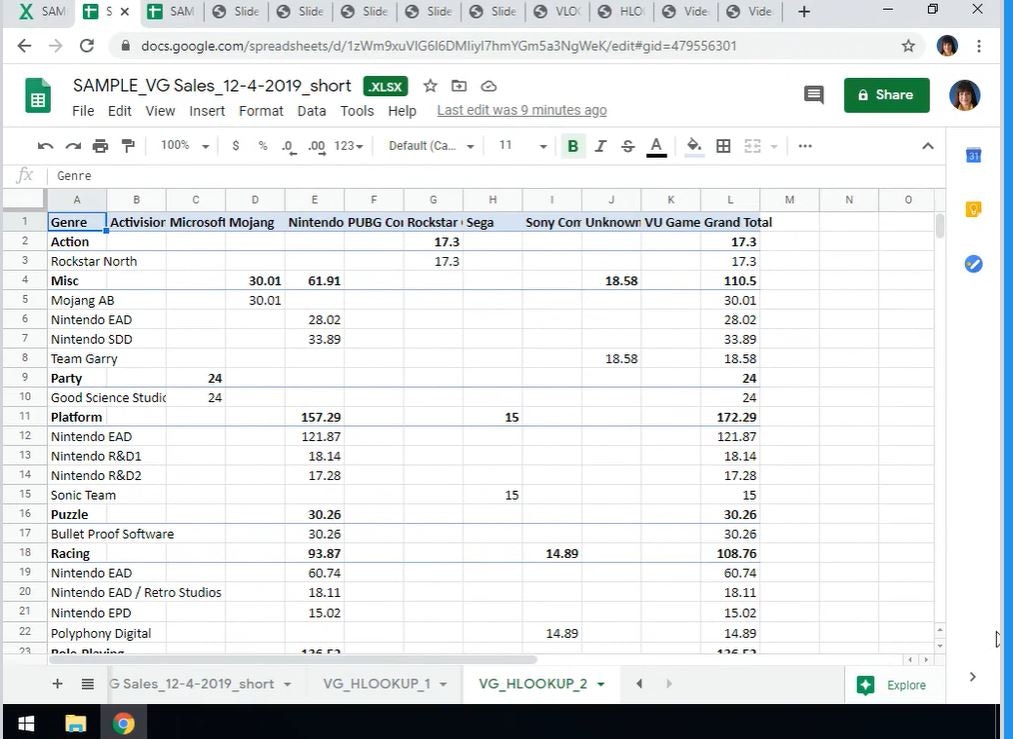The image size is (1013, 739).
Task: Open the three-dot More toolbar options
Action: tap(805, 146)
